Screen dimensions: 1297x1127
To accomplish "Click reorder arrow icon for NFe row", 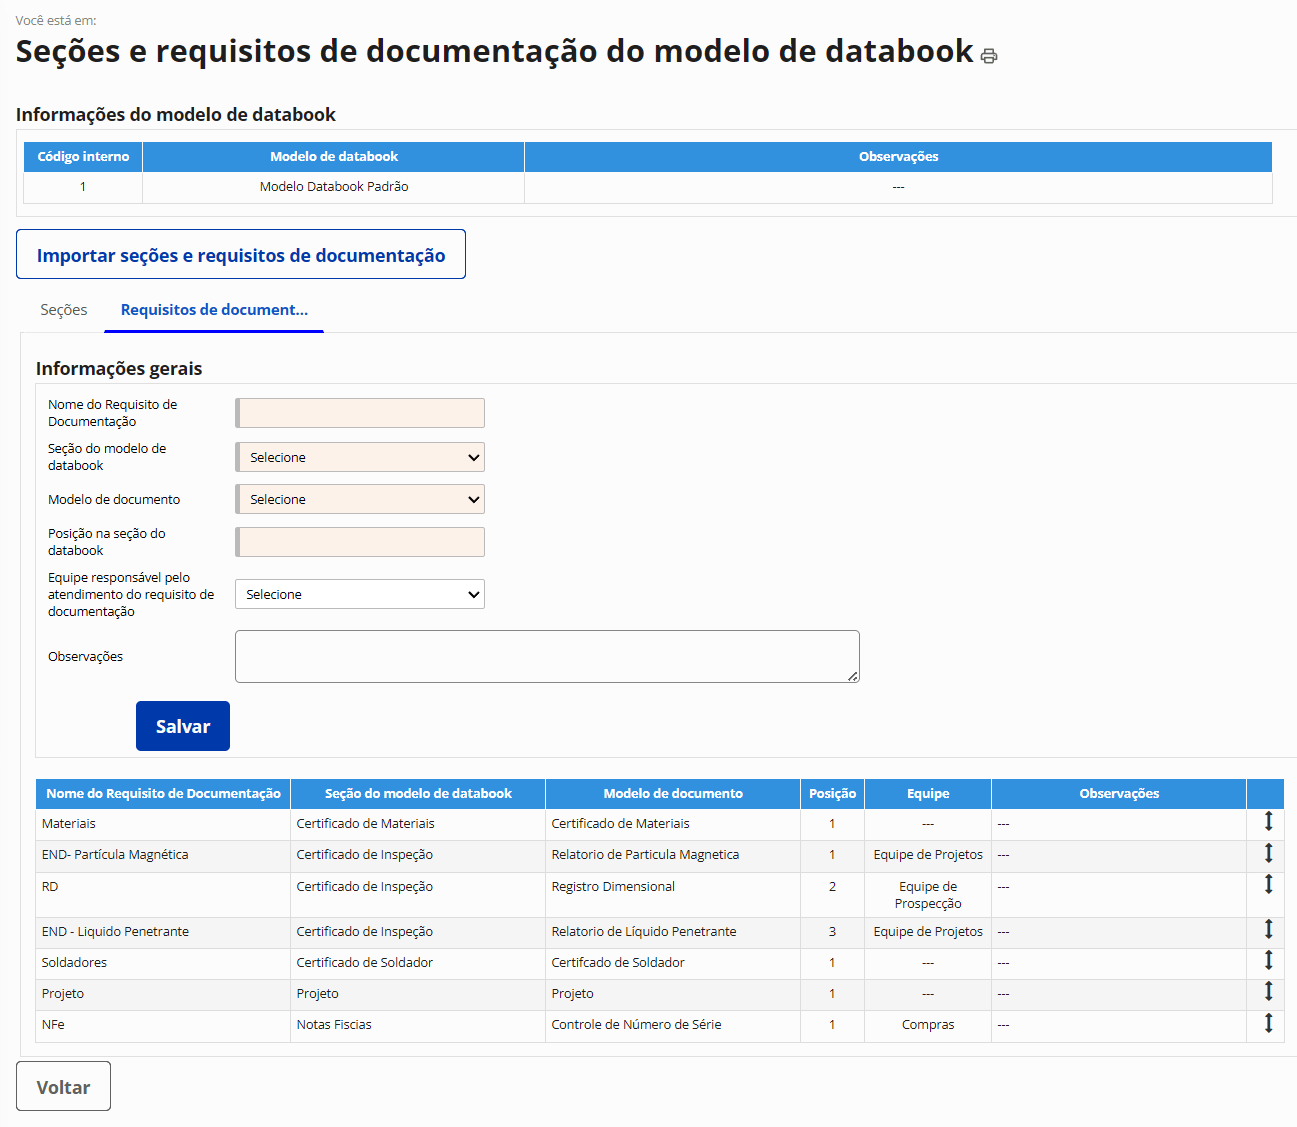I will point(1268,1022).
